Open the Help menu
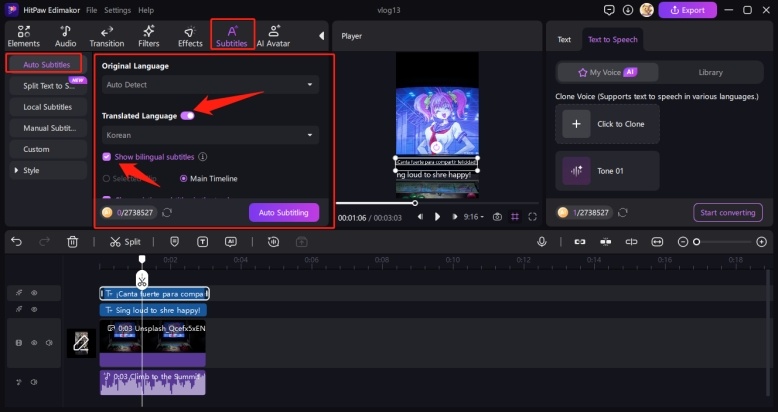Viewport: 778px width, 413px height. [x=146, y=10]
